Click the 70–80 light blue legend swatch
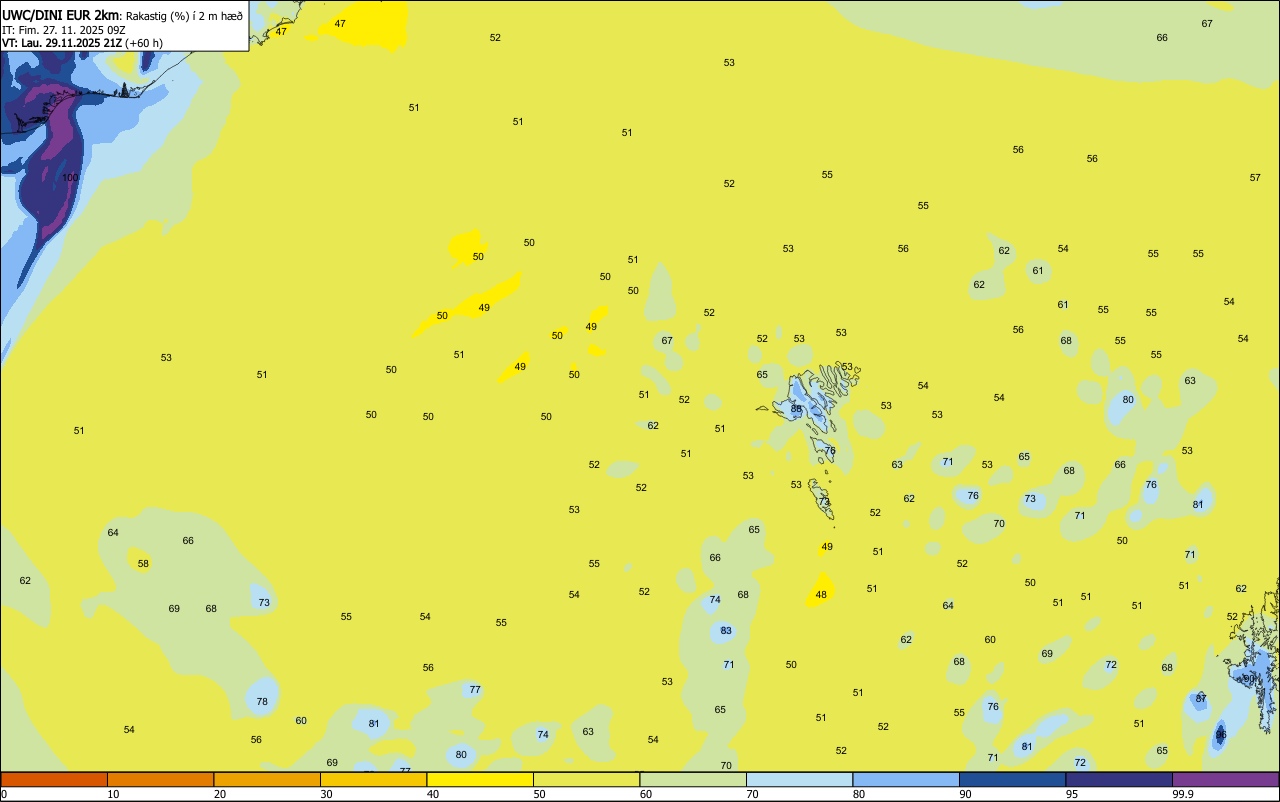 tap(799, 779)
